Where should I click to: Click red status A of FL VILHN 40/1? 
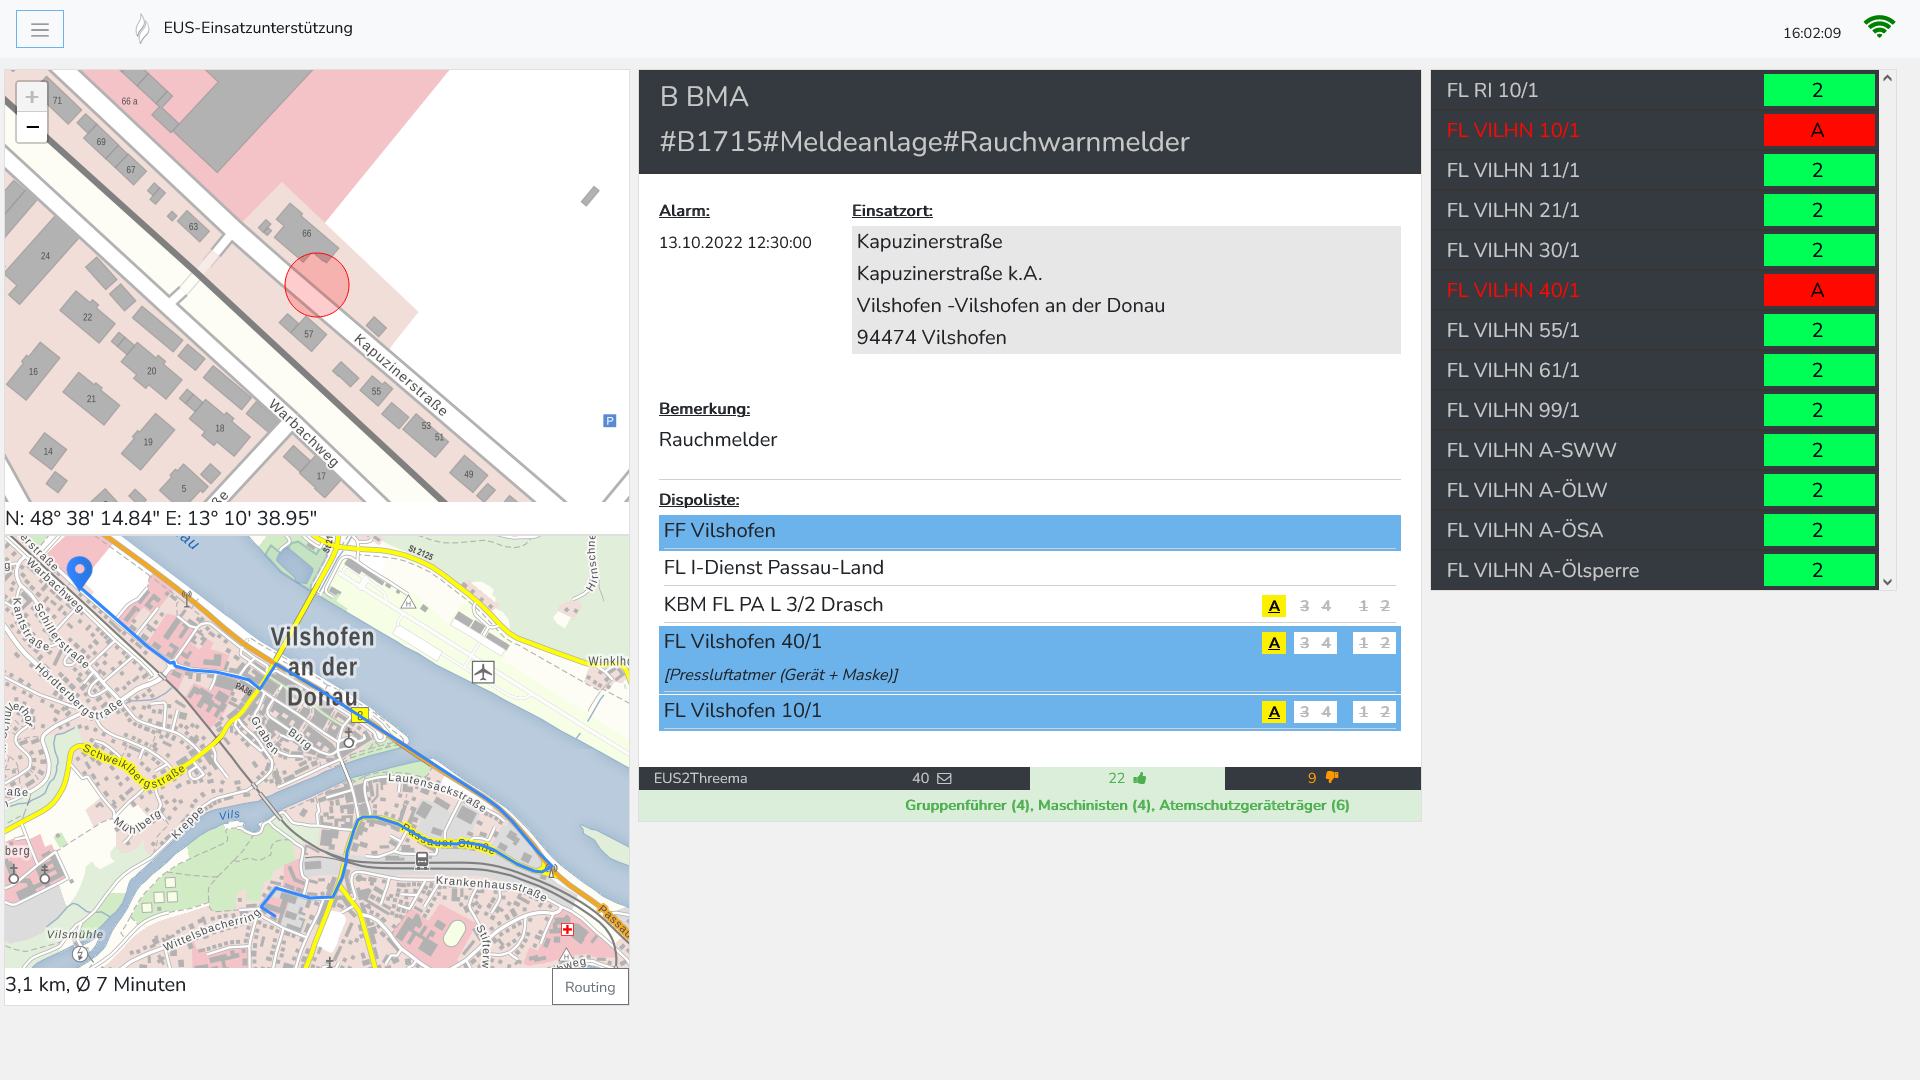coord(1818,290)
